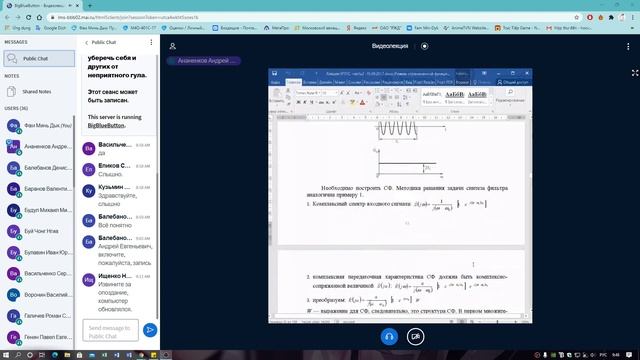Click Save icon in shared Word window
This screenshot has width=640, height=360.
275,73
